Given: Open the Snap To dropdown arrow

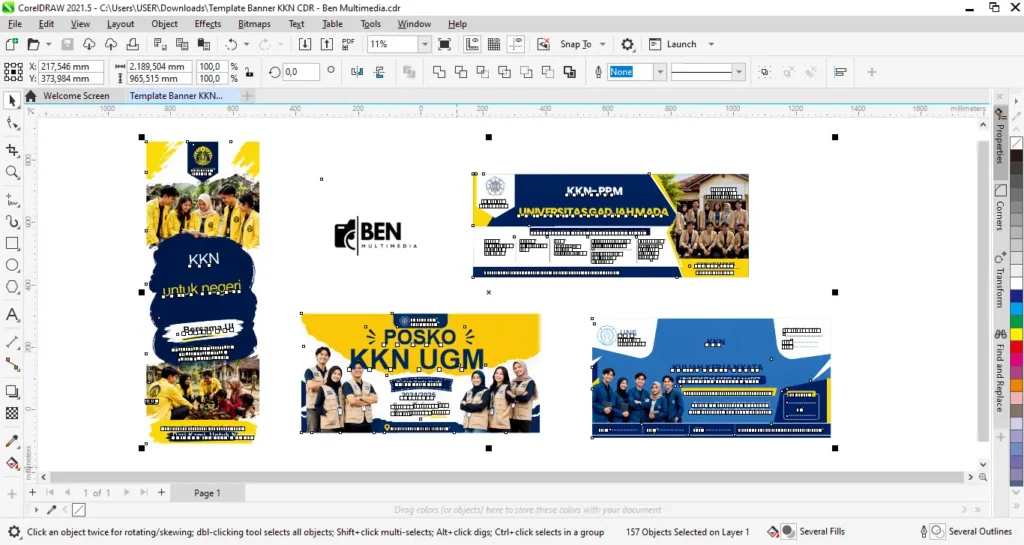Looking at the screenshot, I should pyautogui.click(x=602, y=44).
